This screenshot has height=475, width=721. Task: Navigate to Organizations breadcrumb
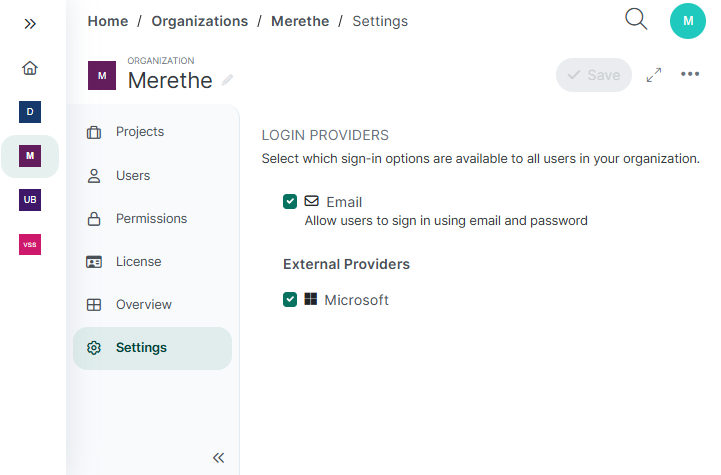tap(200, 21)
